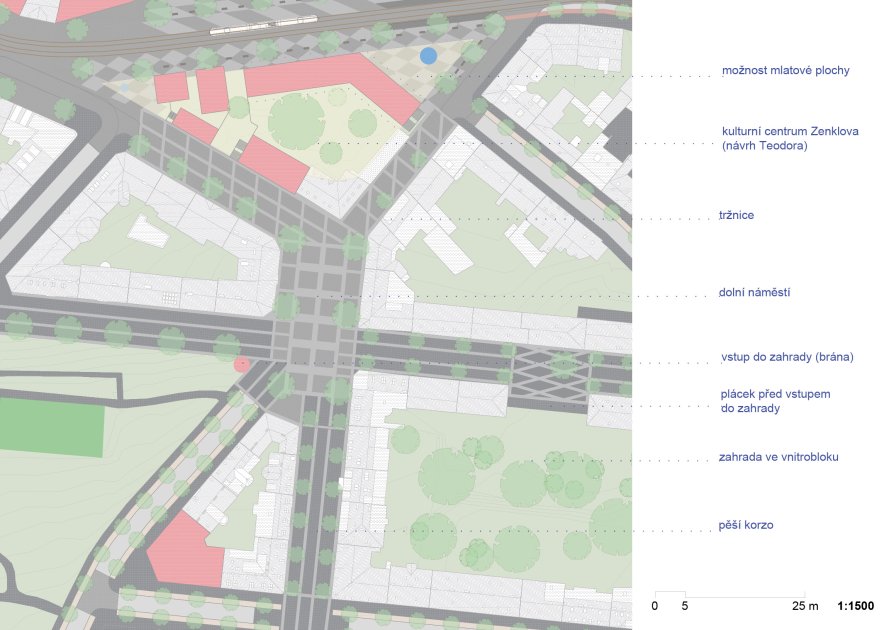Click the 'kulturní centrum Zenklova' label
This screenshot has height=630, width=894.
click(790, 131)
